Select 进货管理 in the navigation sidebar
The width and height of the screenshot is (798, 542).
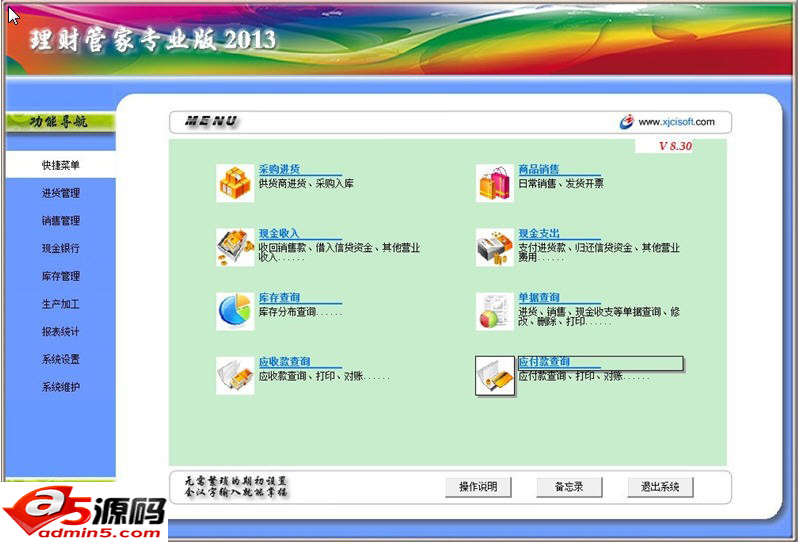tap(61, 193)
